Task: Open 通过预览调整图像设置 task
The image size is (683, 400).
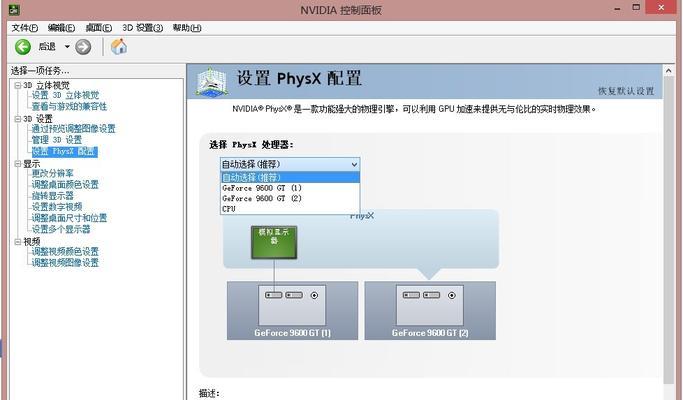Action: point(73,129)
